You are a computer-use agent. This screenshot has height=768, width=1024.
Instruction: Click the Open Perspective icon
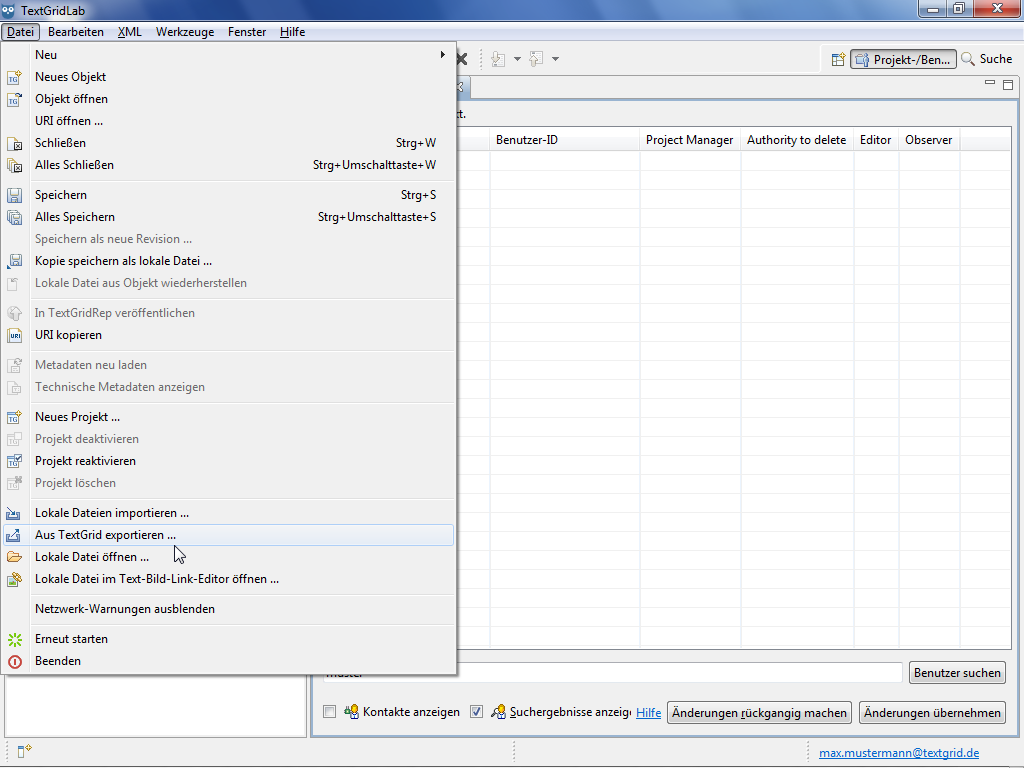[838, 60]
